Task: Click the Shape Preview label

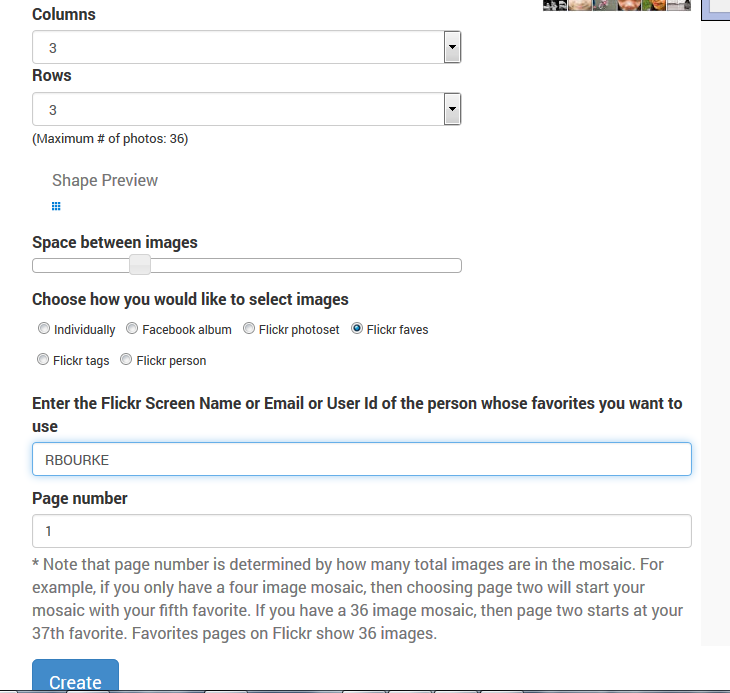Action: pyautogui.click(x=105, y=180)
